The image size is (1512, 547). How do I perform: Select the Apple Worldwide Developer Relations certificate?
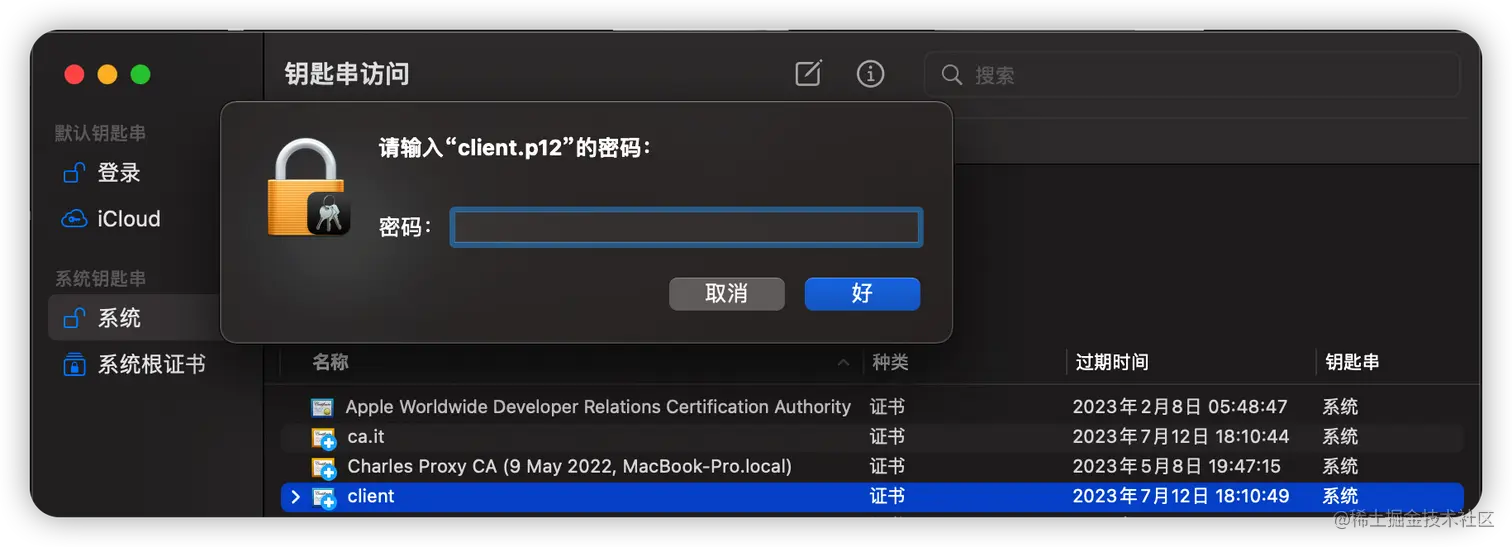tap(871, 407)
